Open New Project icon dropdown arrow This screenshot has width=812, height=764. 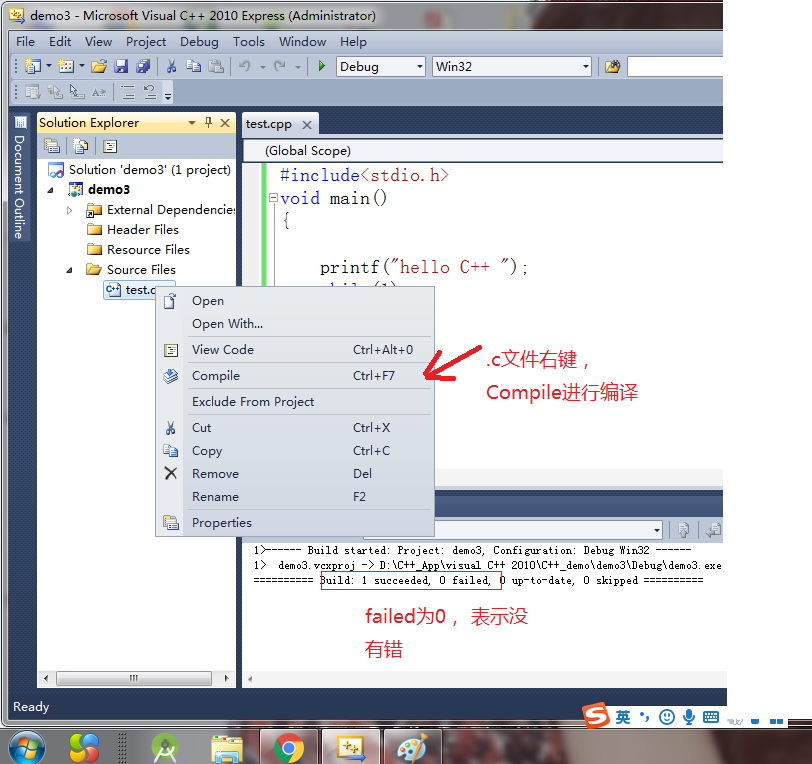(x=49, y=66)
